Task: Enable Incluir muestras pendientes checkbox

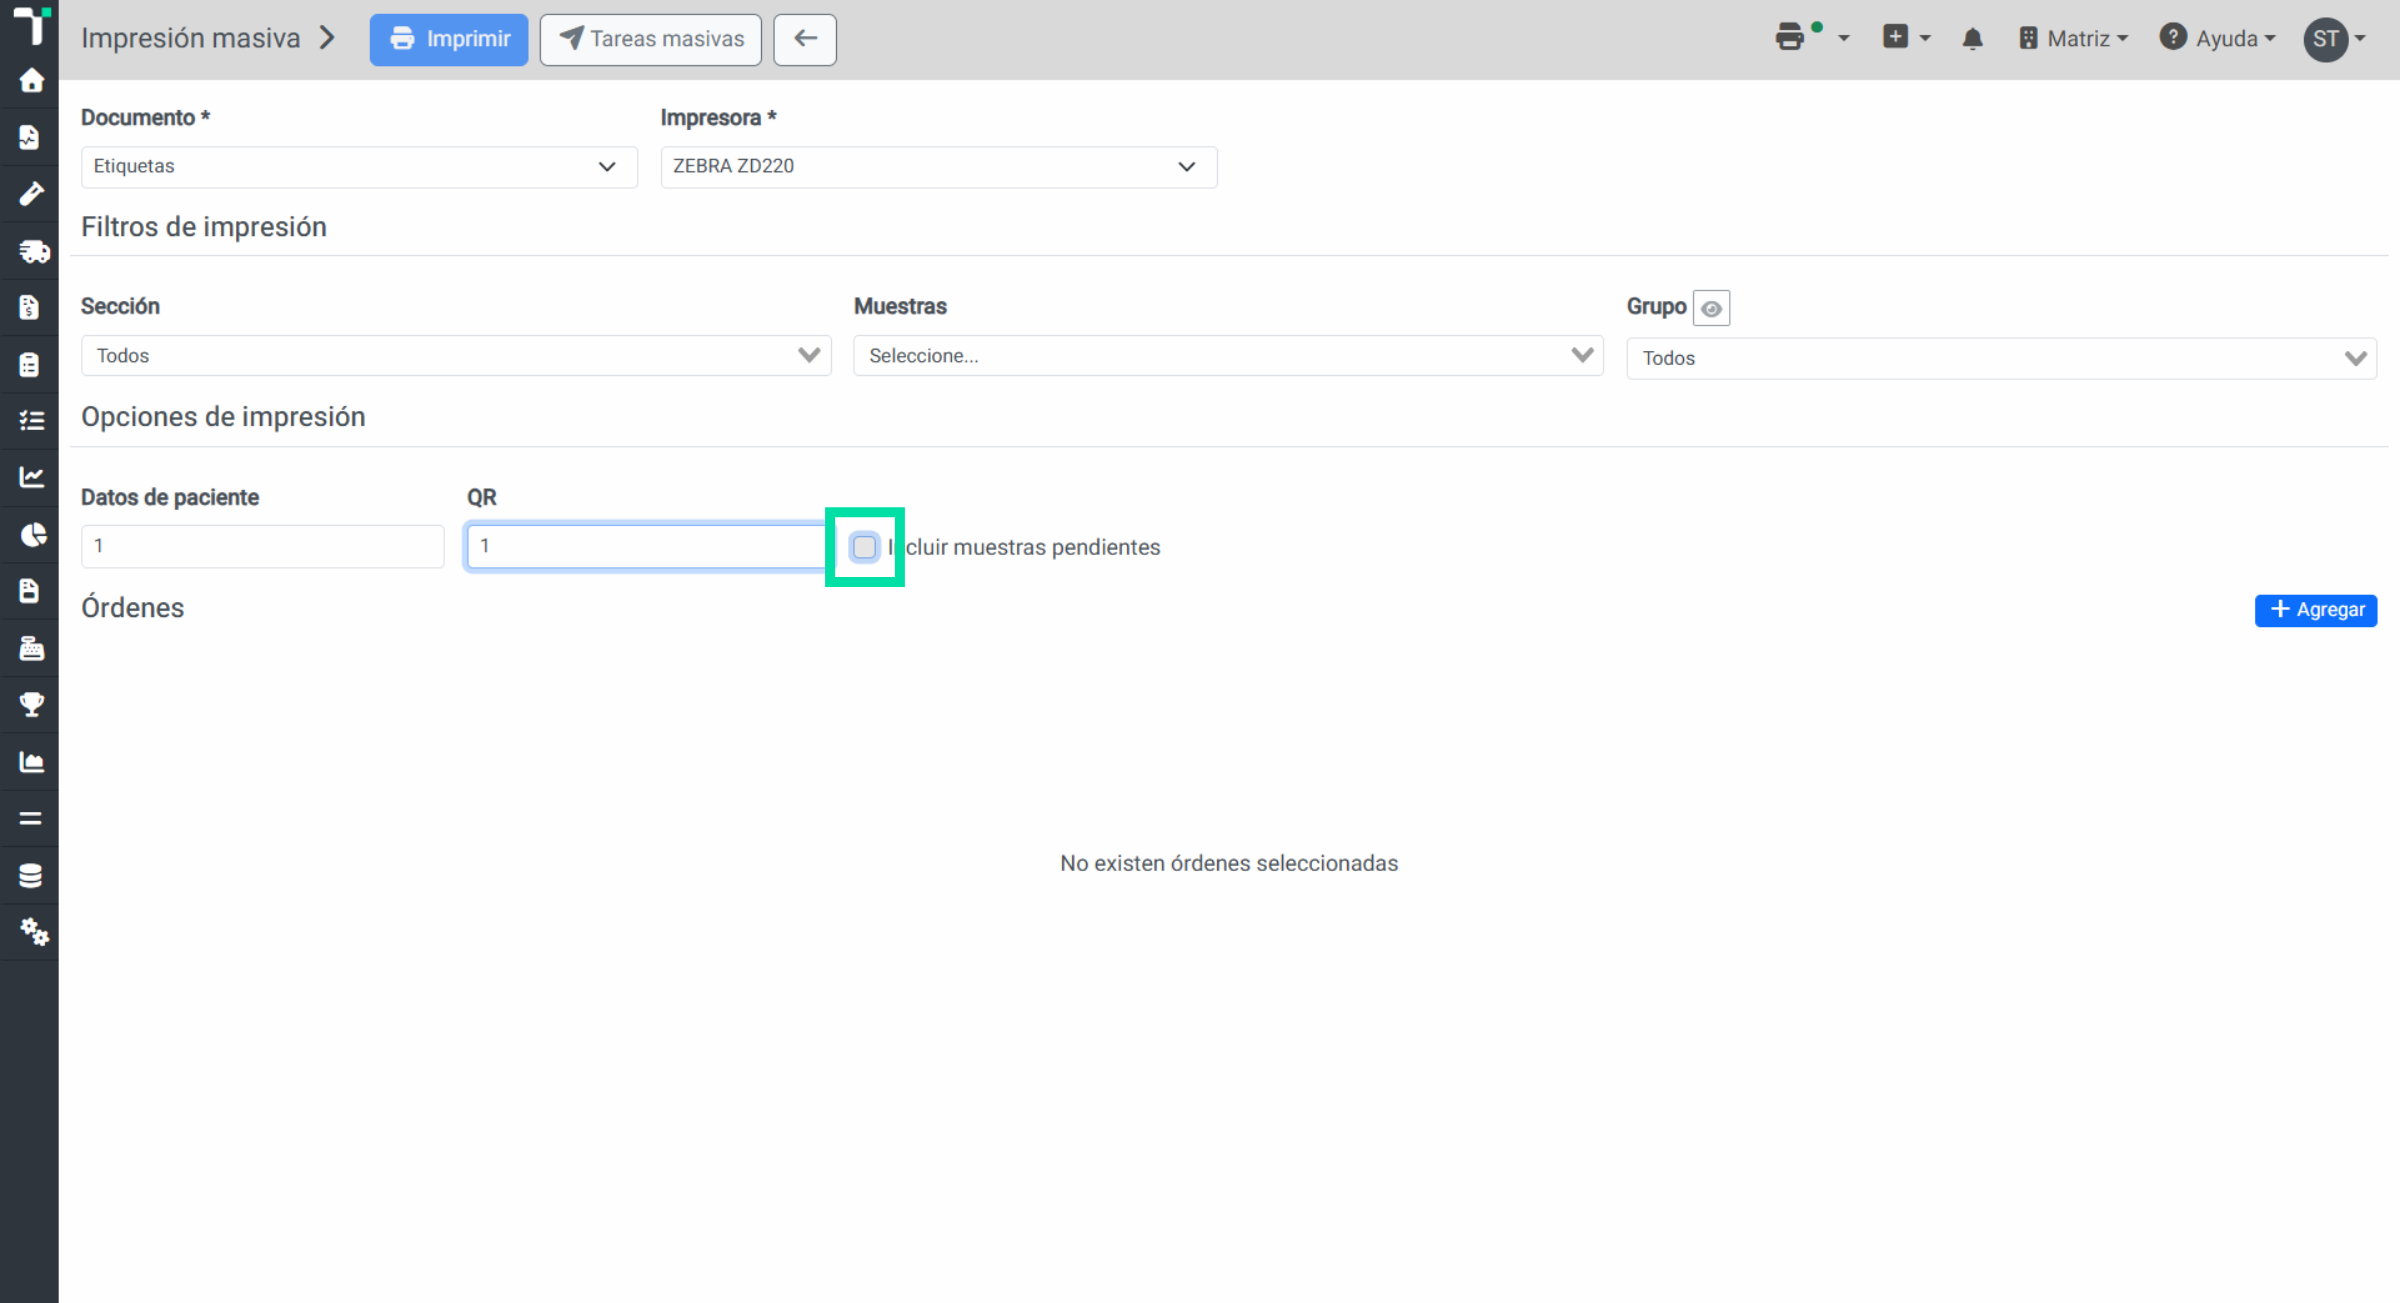Action: point(864,547)
